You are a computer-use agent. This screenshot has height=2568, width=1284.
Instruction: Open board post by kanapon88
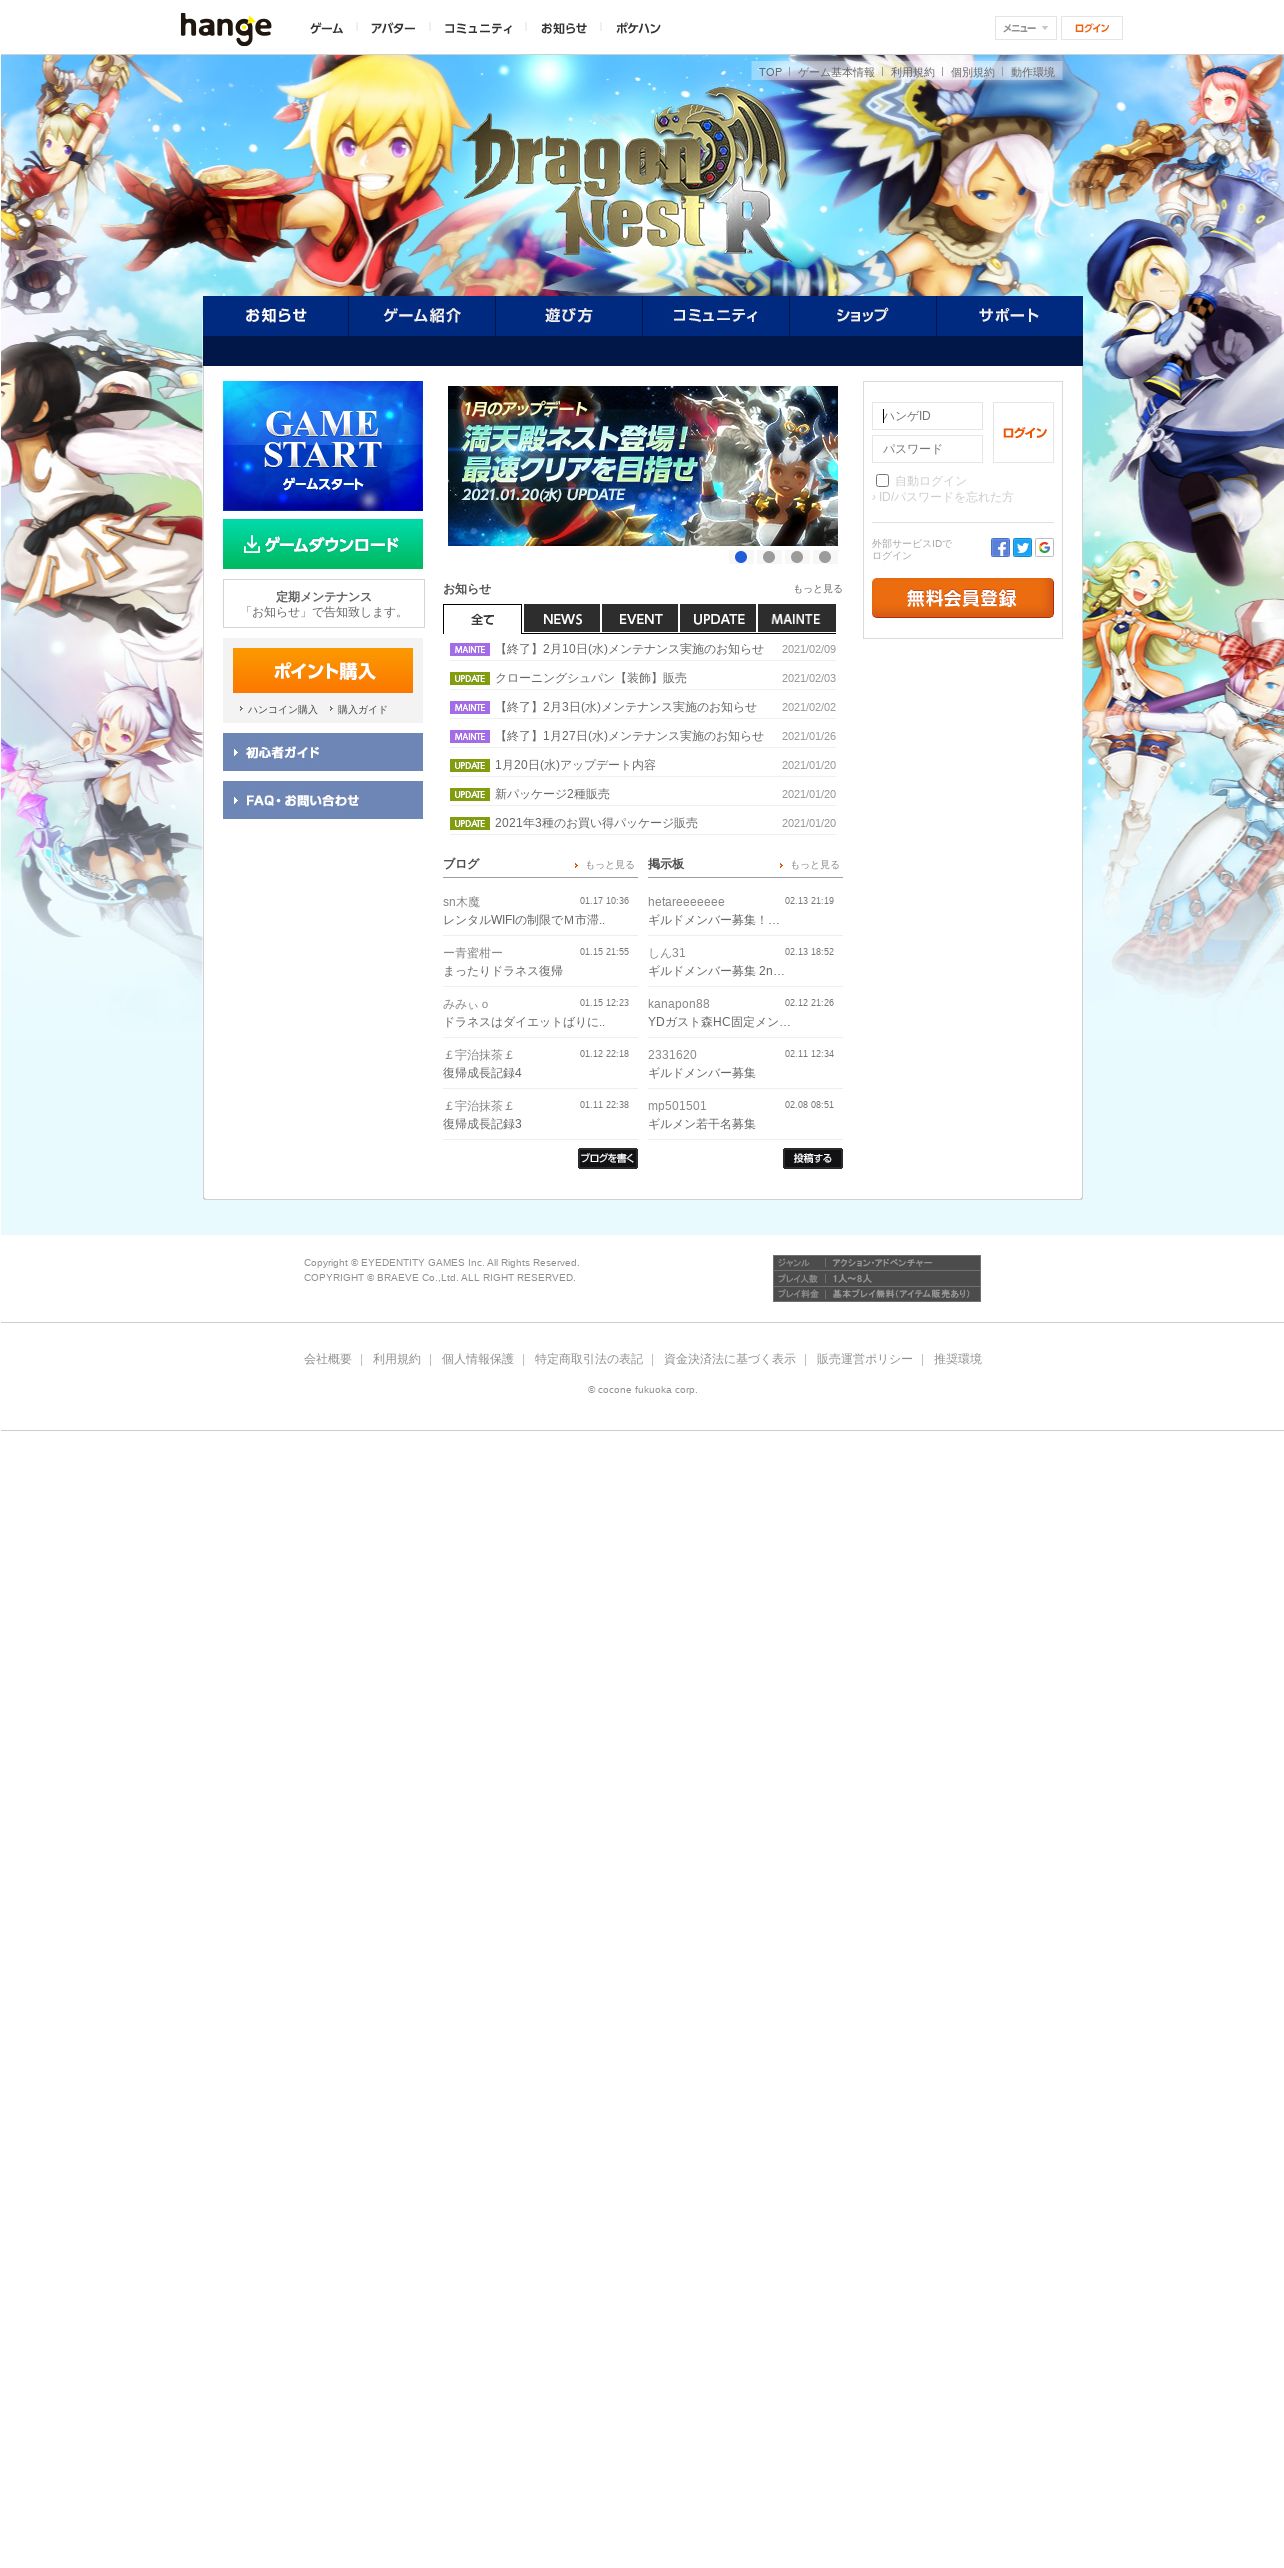[719, 1022]
